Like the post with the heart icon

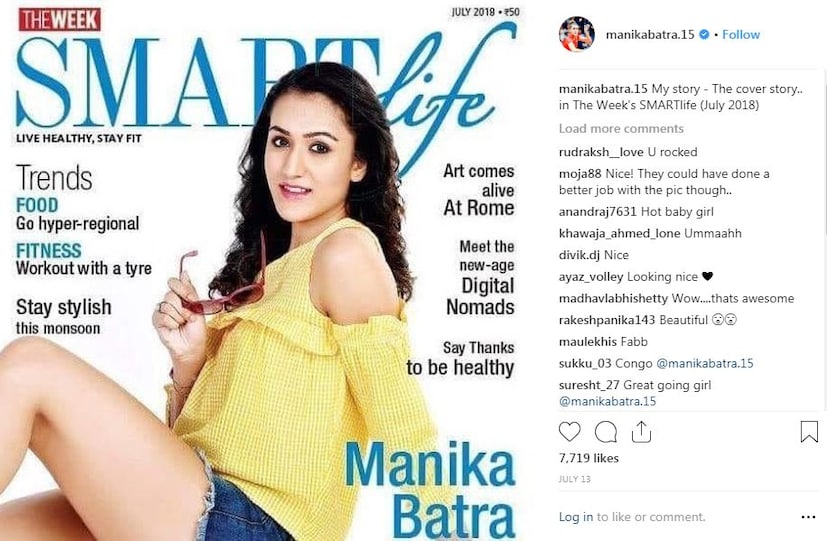(x=570, y=432)
